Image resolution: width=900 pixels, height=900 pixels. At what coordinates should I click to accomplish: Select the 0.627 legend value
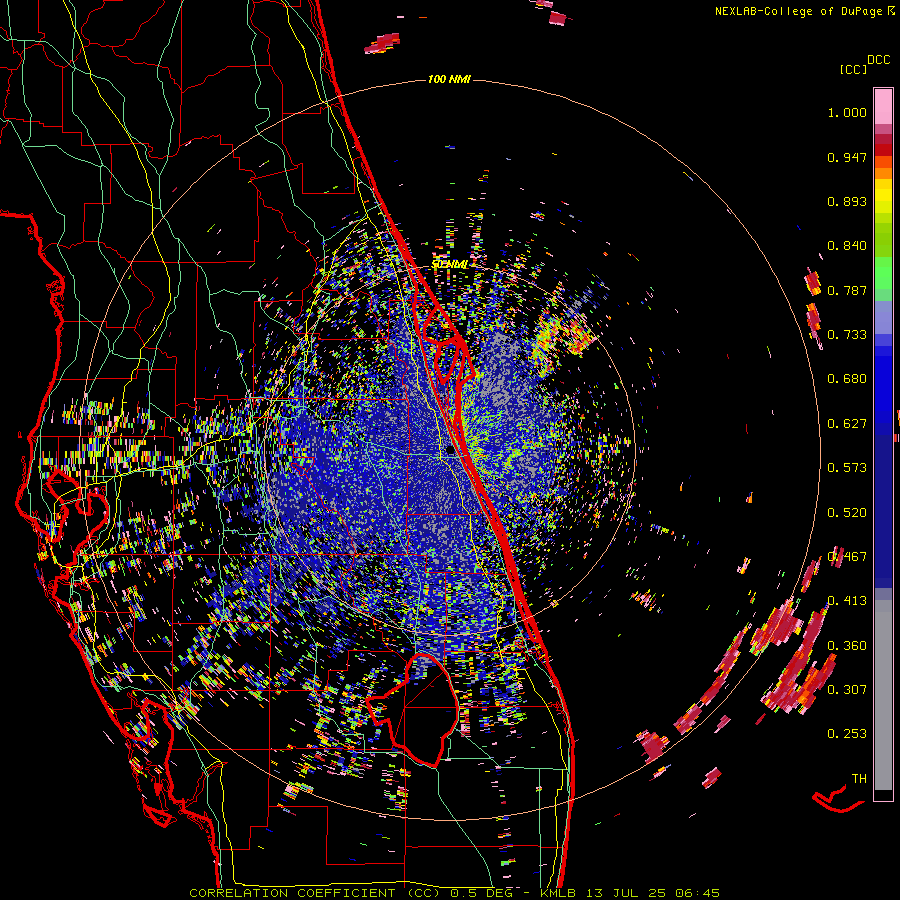(x=847, y=424)
